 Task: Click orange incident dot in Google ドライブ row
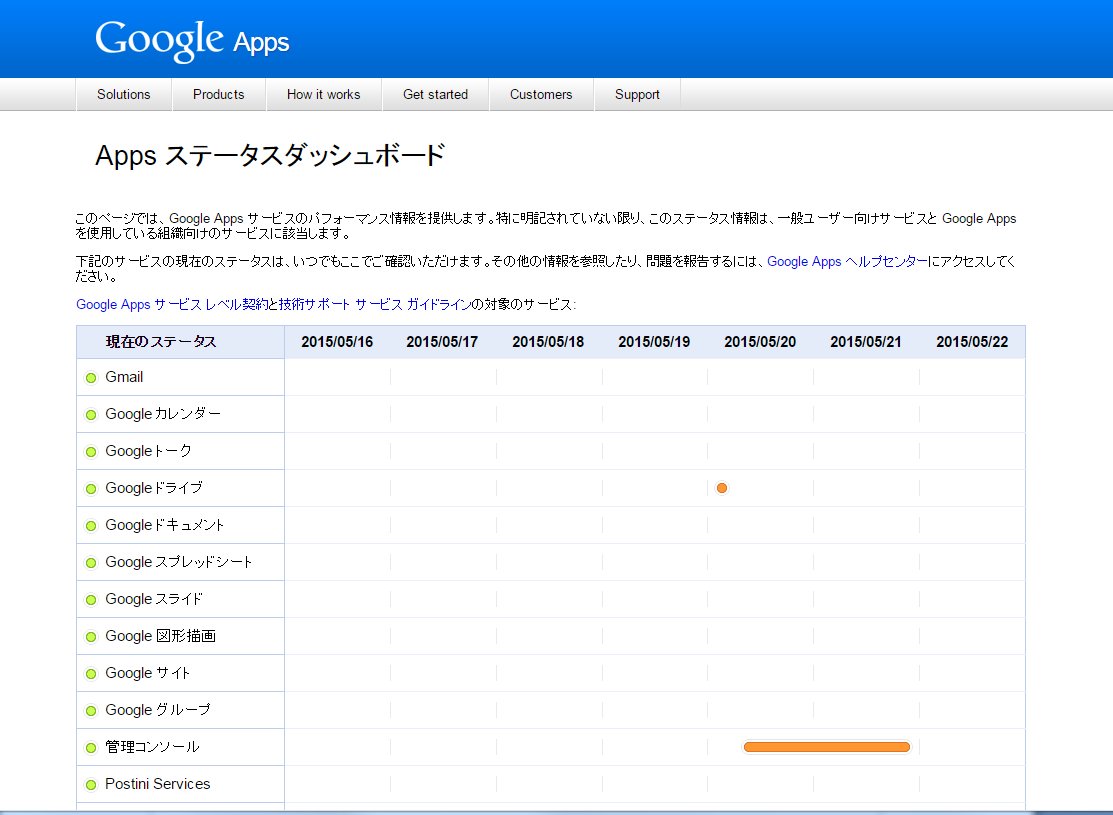(722, 488)
